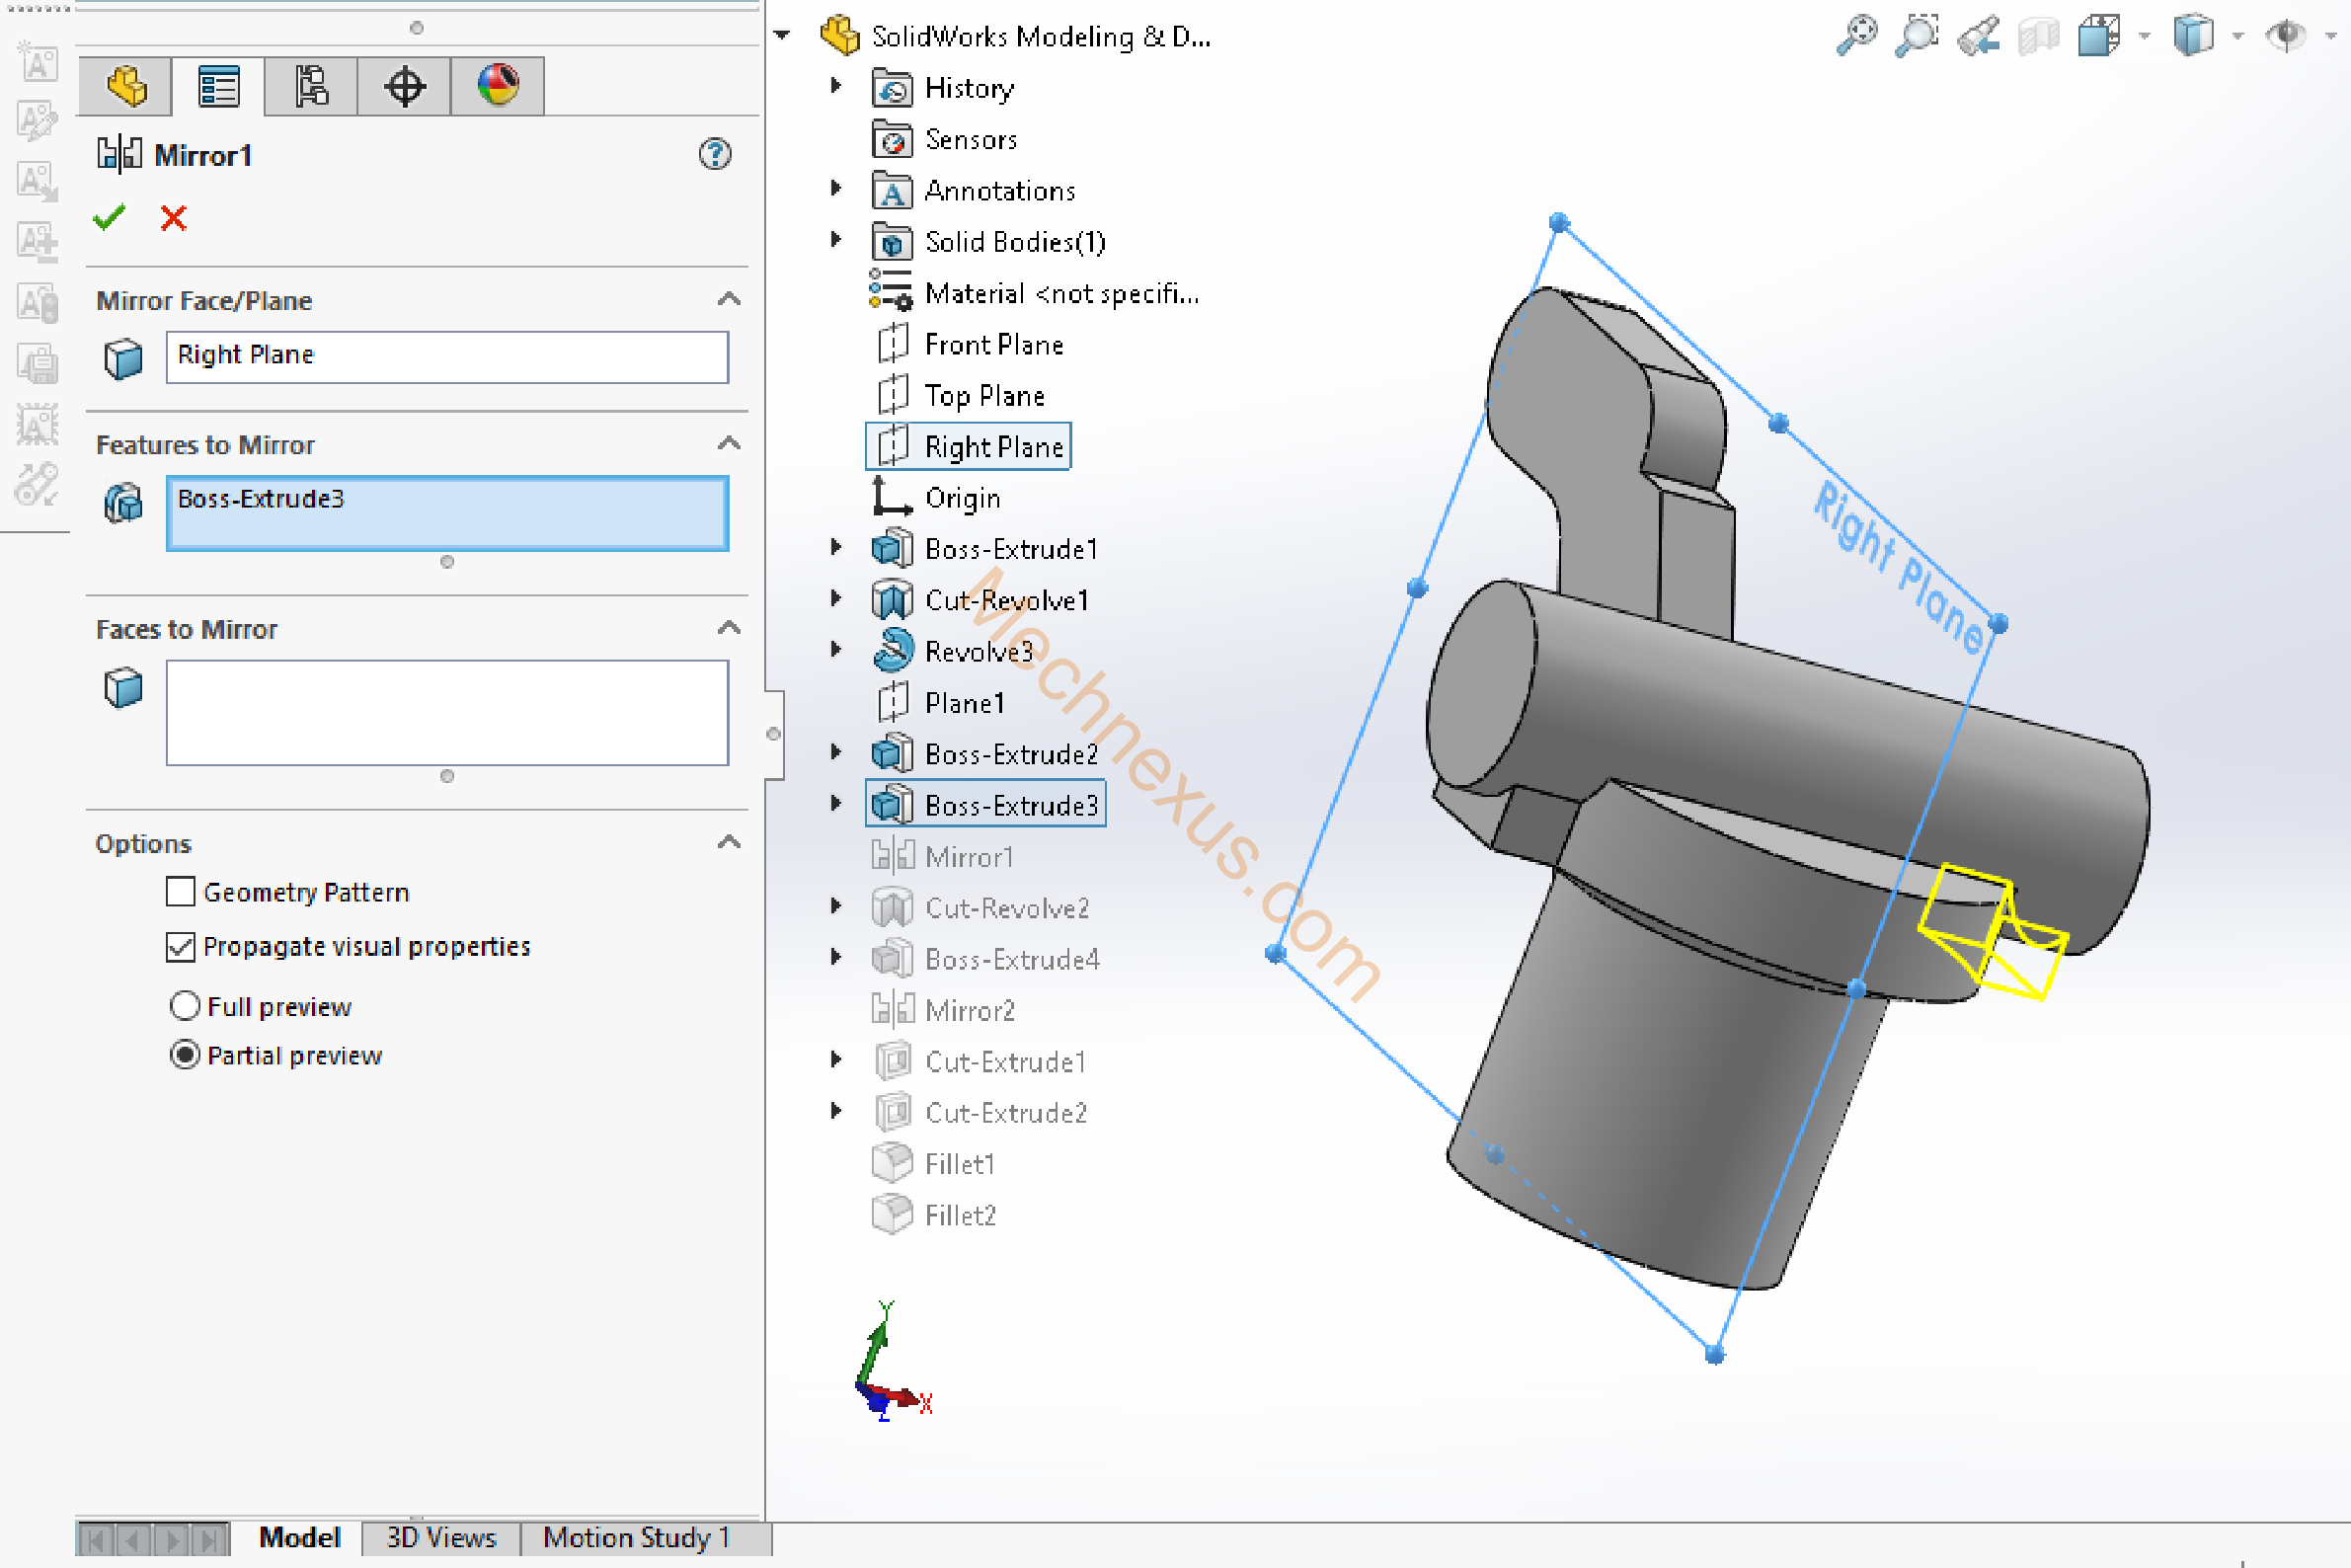Image resolution: width=2351 pixels, height=1568 pixels.
Task: Cancel the mirror with the red X
Action: [173, 217]
